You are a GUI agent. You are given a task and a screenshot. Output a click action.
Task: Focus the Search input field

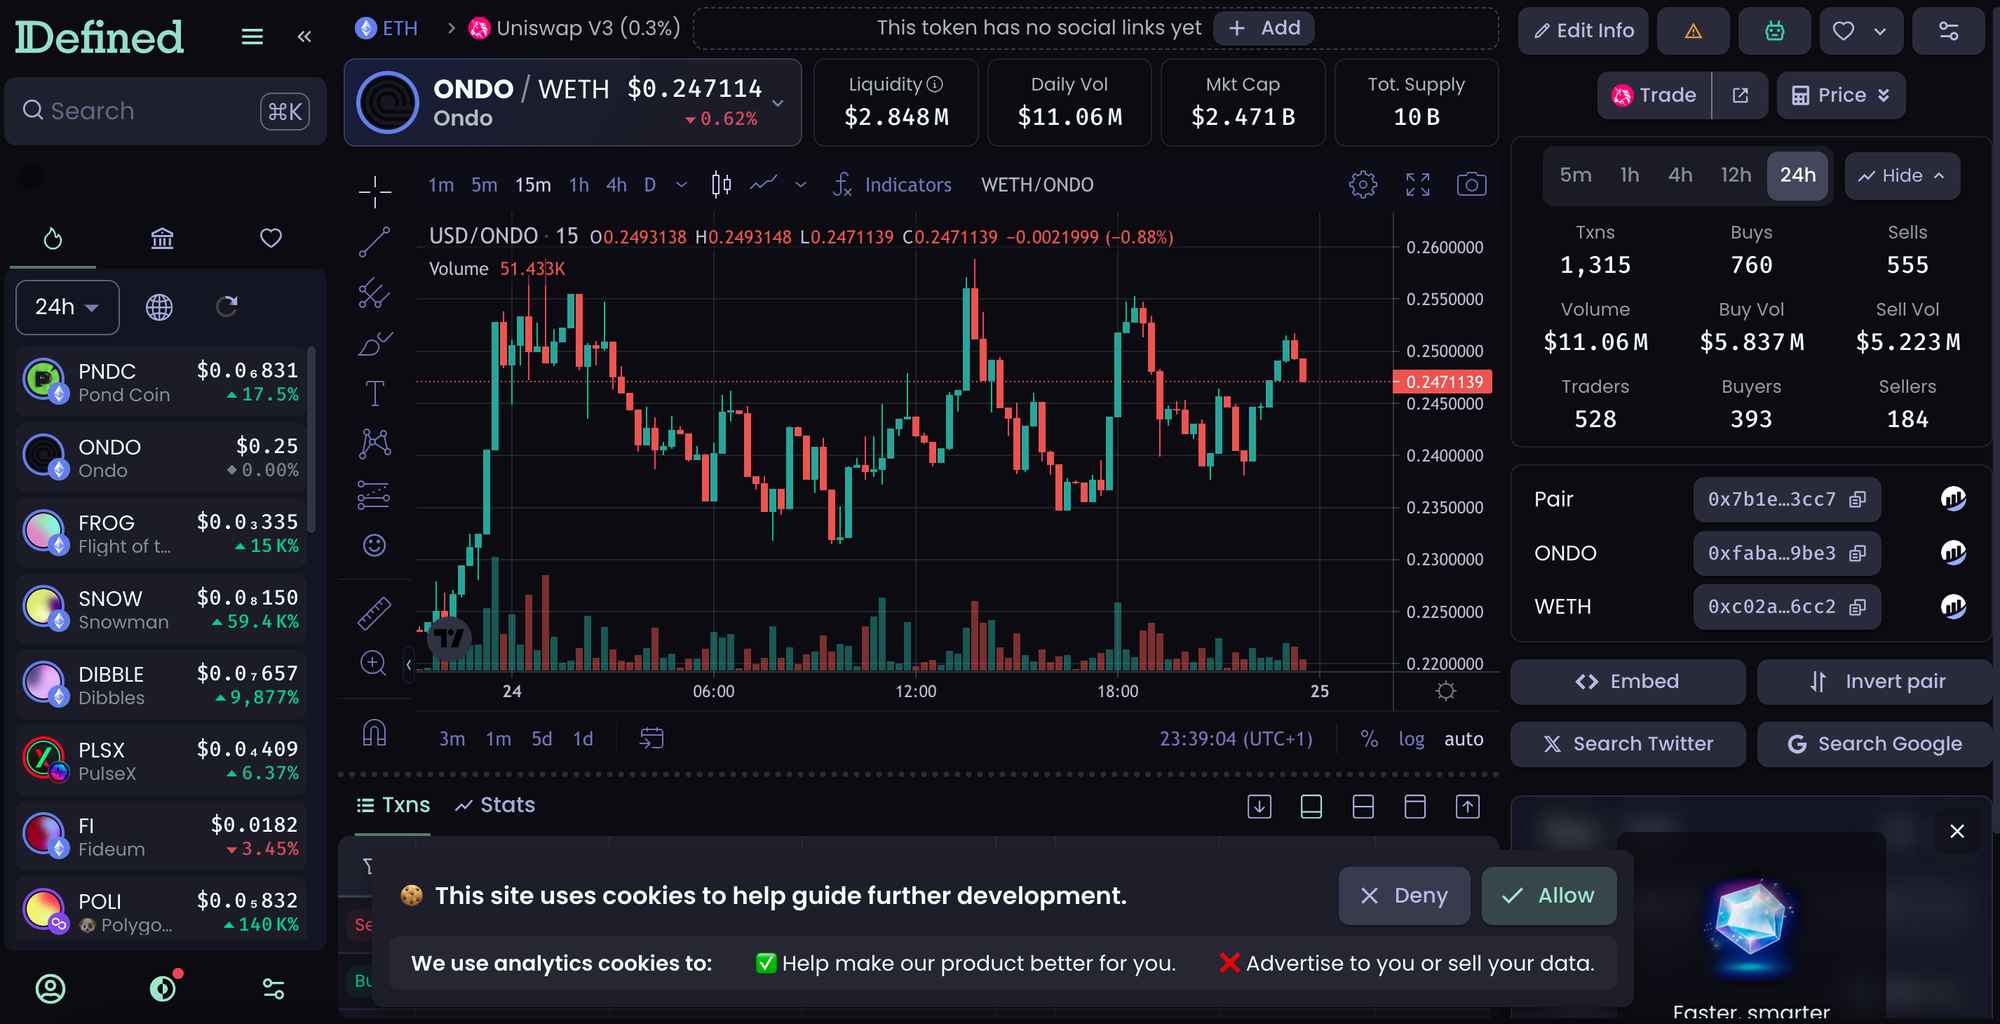(166, 111)
